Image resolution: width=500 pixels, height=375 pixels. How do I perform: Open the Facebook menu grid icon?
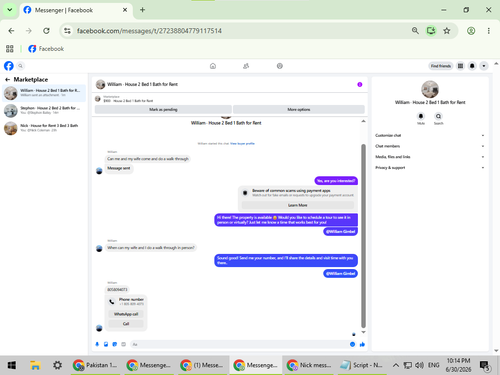pos(460,66)
